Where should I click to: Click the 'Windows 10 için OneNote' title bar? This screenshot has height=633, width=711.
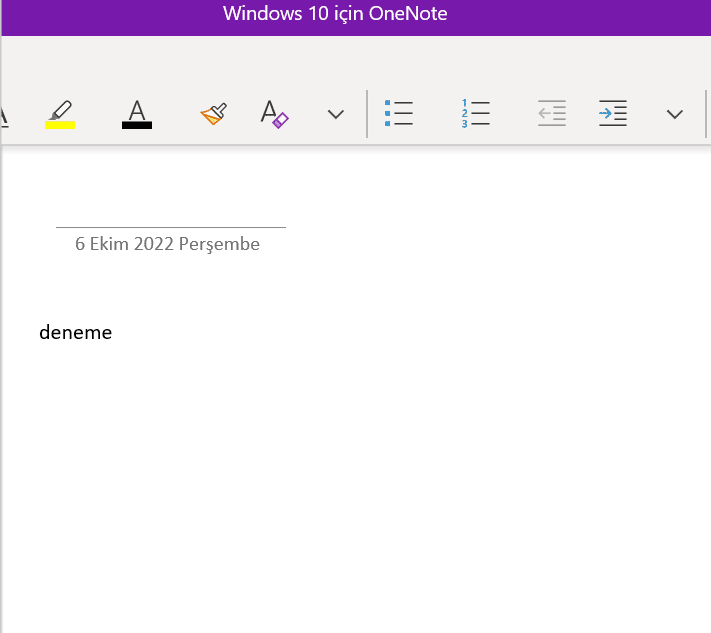(x=335, y=14)
